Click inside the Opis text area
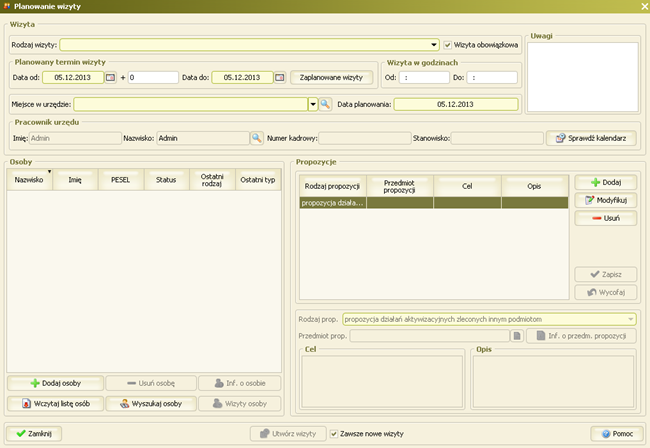 (x=553, y=382)
